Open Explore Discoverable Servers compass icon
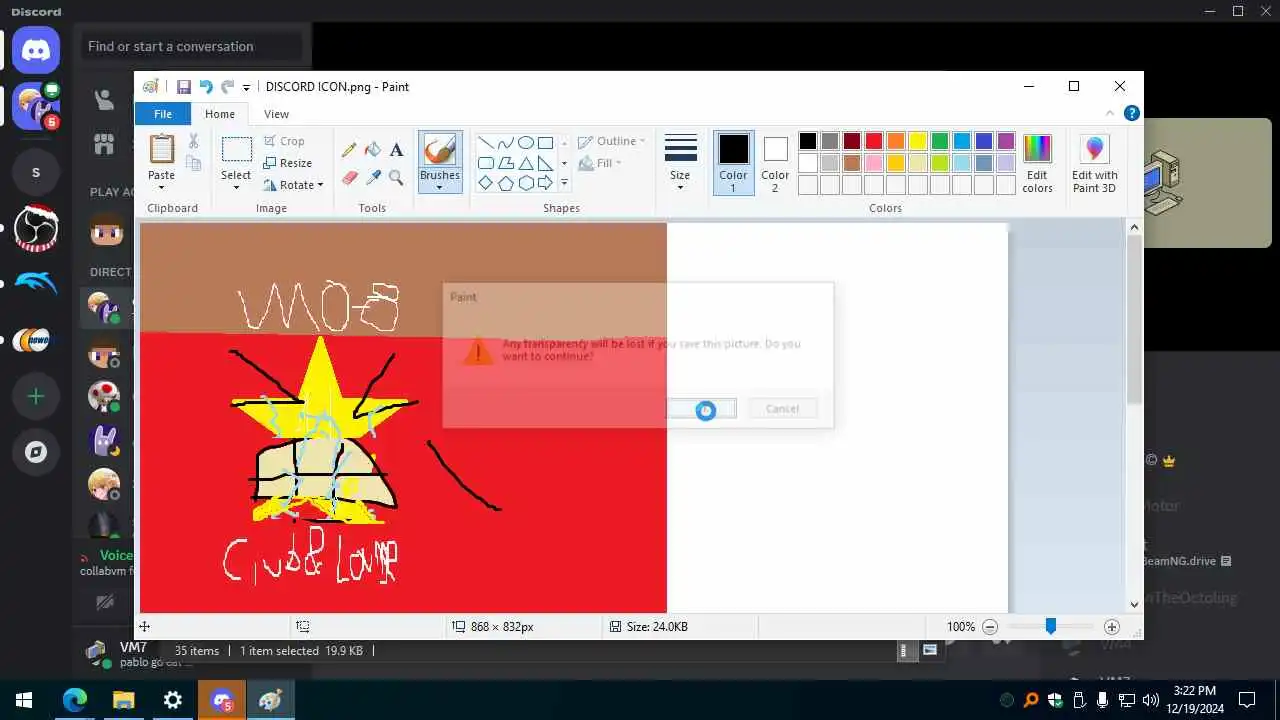Viewport: 1280px width, 720px height. tap(36, 452)
